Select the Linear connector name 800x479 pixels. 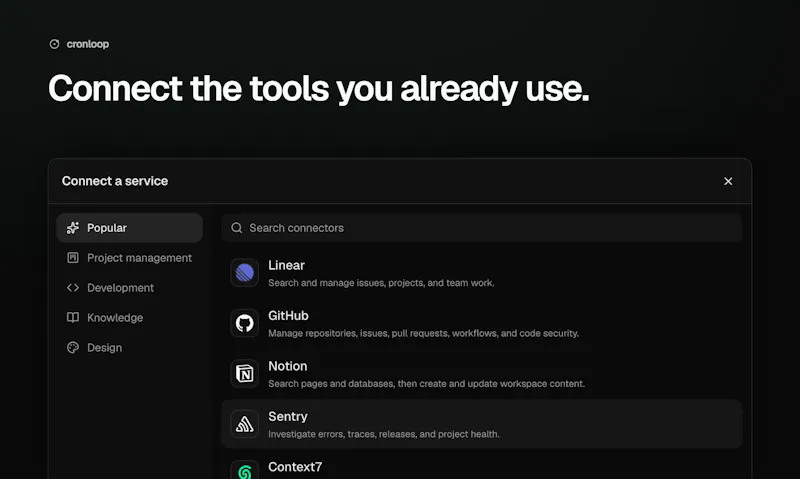point(286,265)
